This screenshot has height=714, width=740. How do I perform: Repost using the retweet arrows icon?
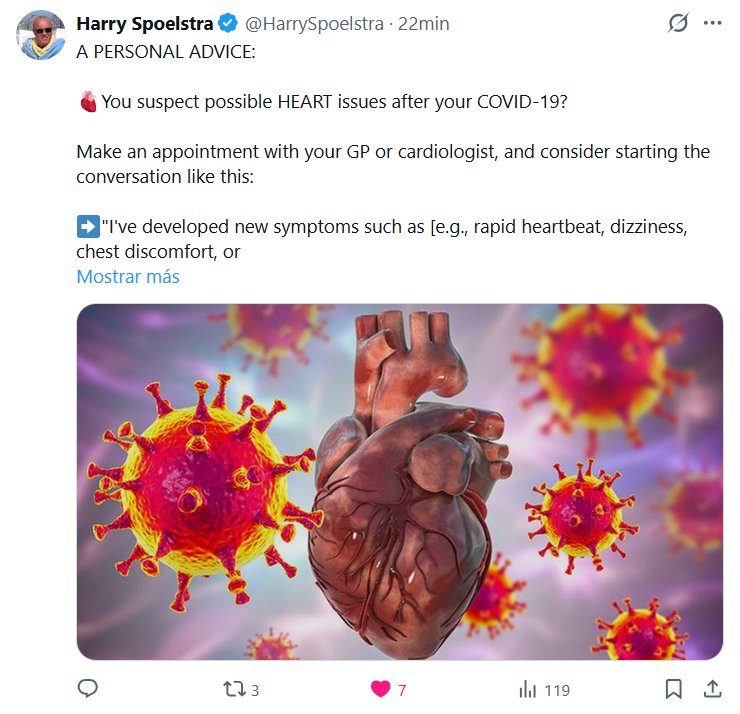[x=232, y=688]
